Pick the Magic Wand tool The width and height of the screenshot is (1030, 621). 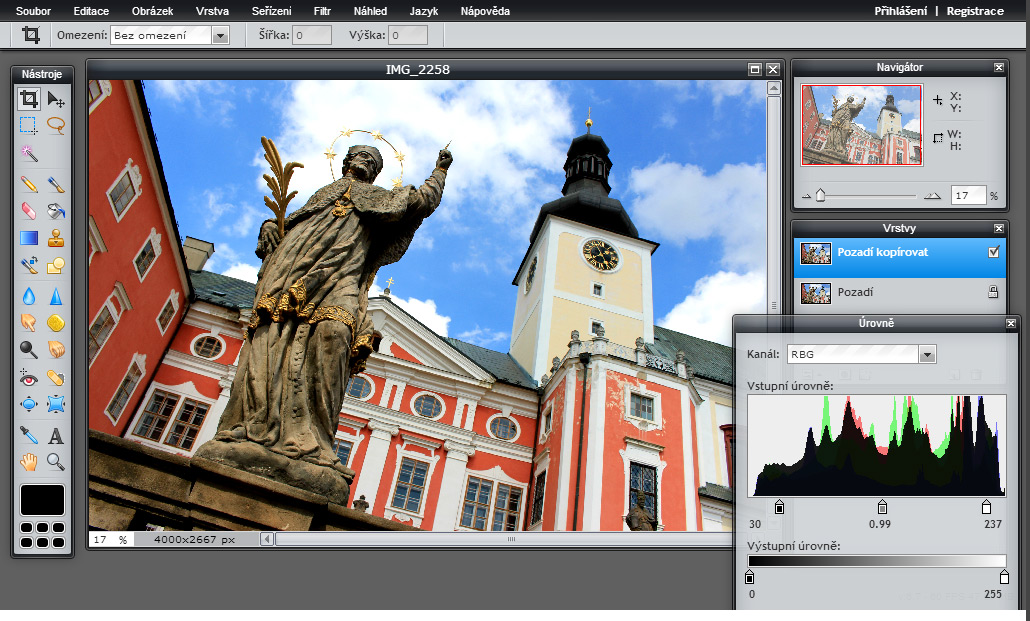click(29, 154)
